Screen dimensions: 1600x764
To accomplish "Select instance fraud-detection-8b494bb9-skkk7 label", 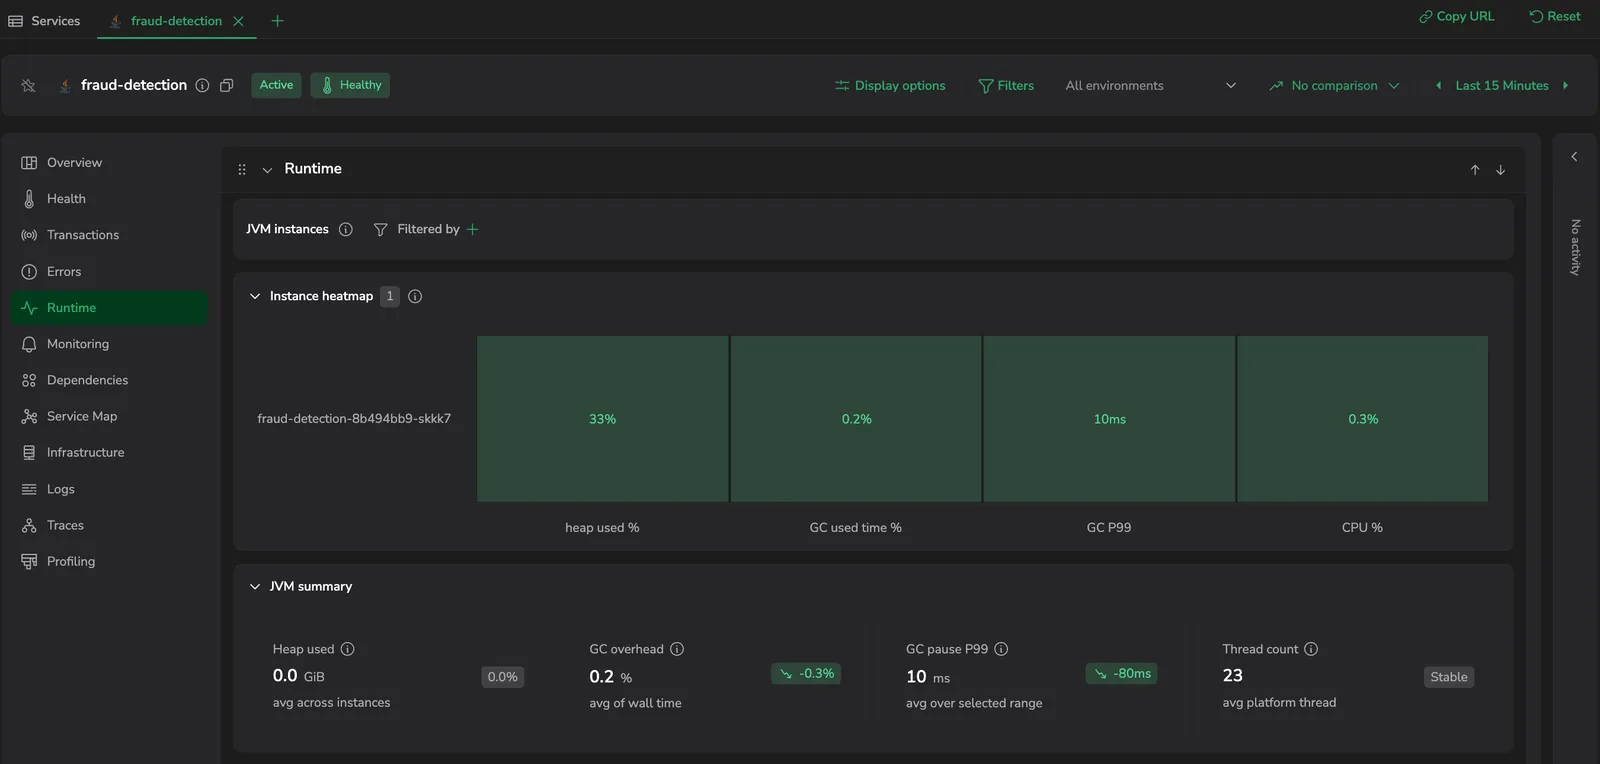I will click(x=354, y=418).
